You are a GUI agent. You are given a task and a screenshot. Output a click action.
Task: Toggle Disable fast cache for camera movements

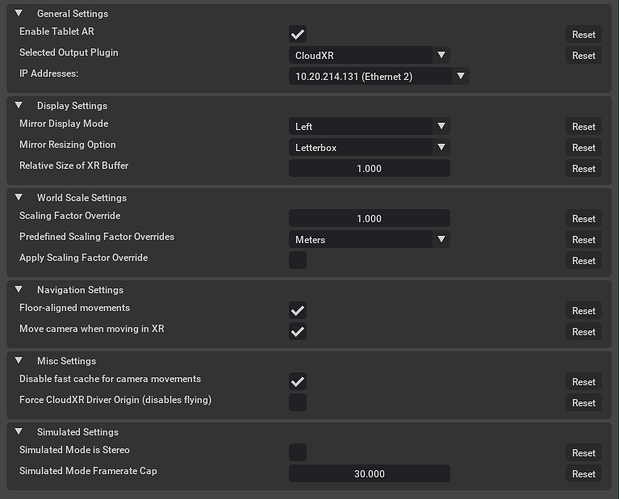tap(298, 381)
